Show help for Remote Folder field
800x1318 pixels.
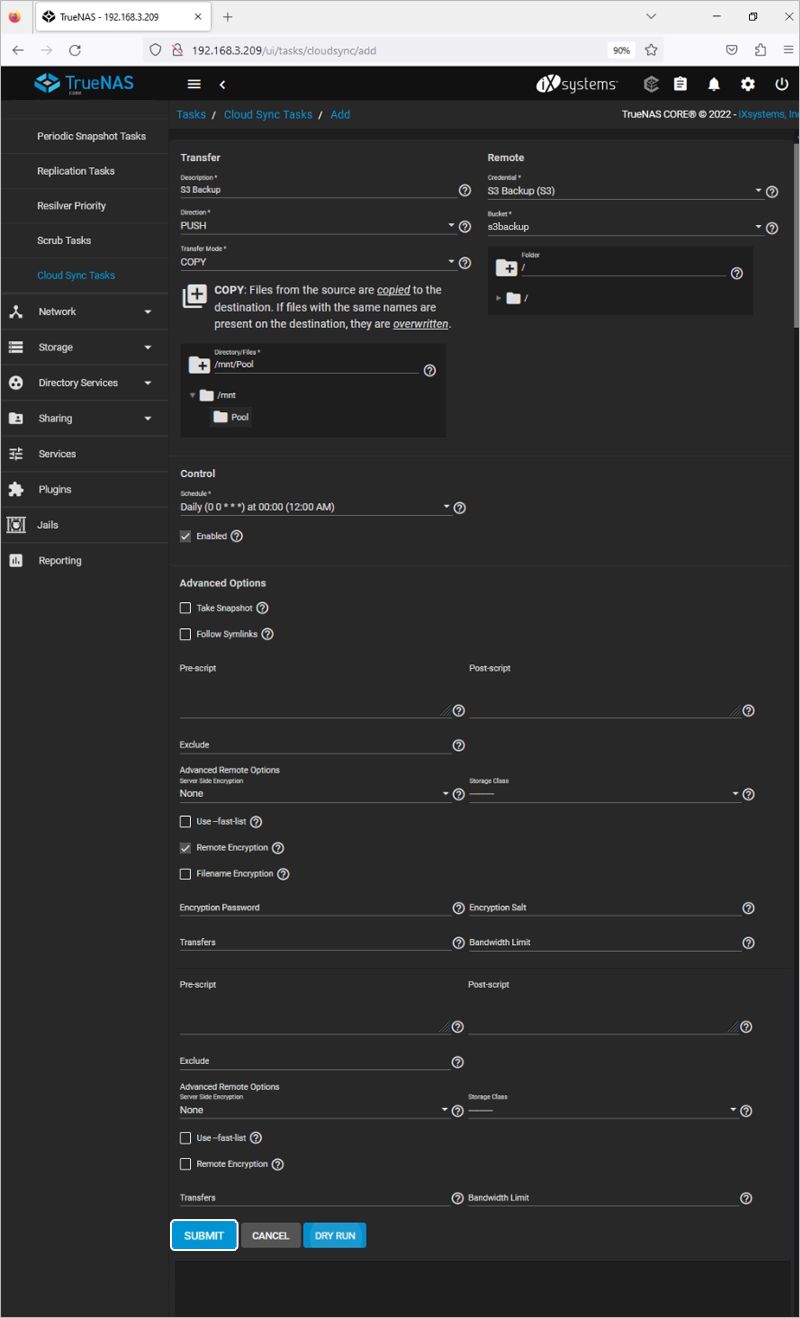click(737, 273)
